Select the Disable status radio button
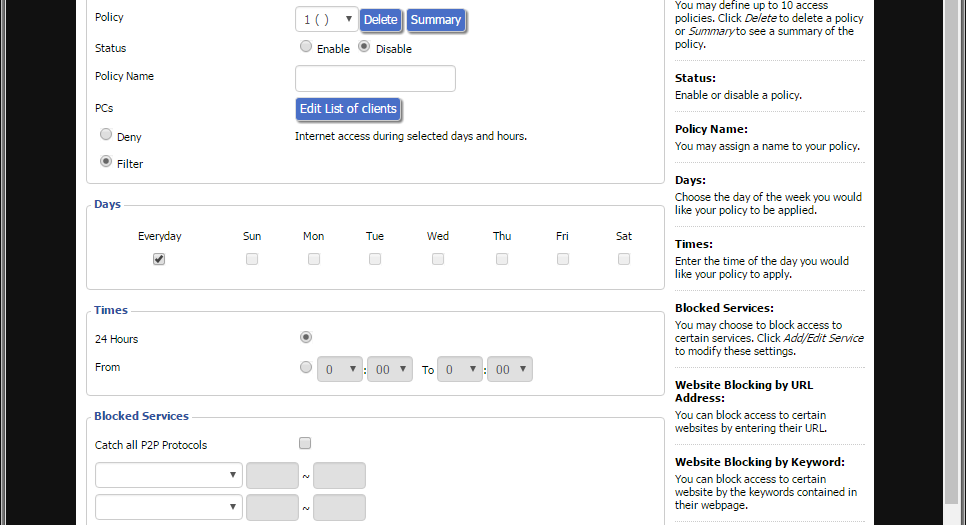The image size is (966, 525). 364,47
